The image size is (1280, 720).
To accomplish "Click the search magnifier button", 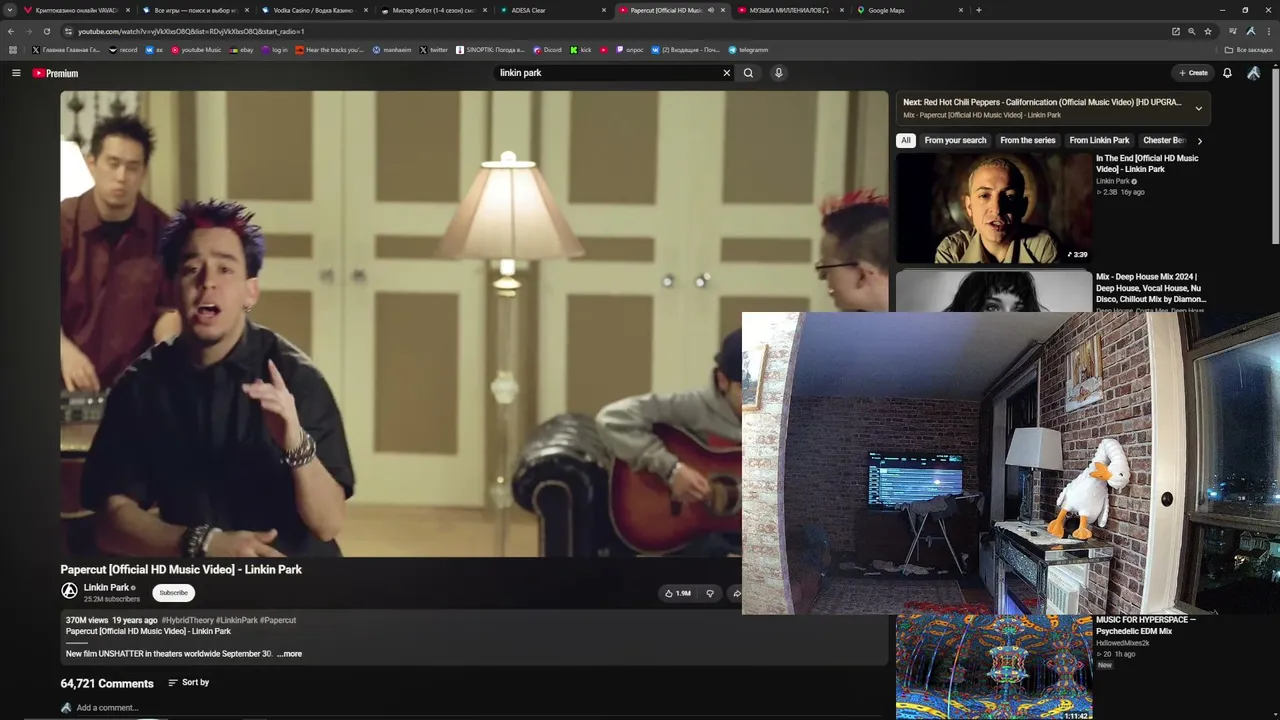I will click(748, 73).
